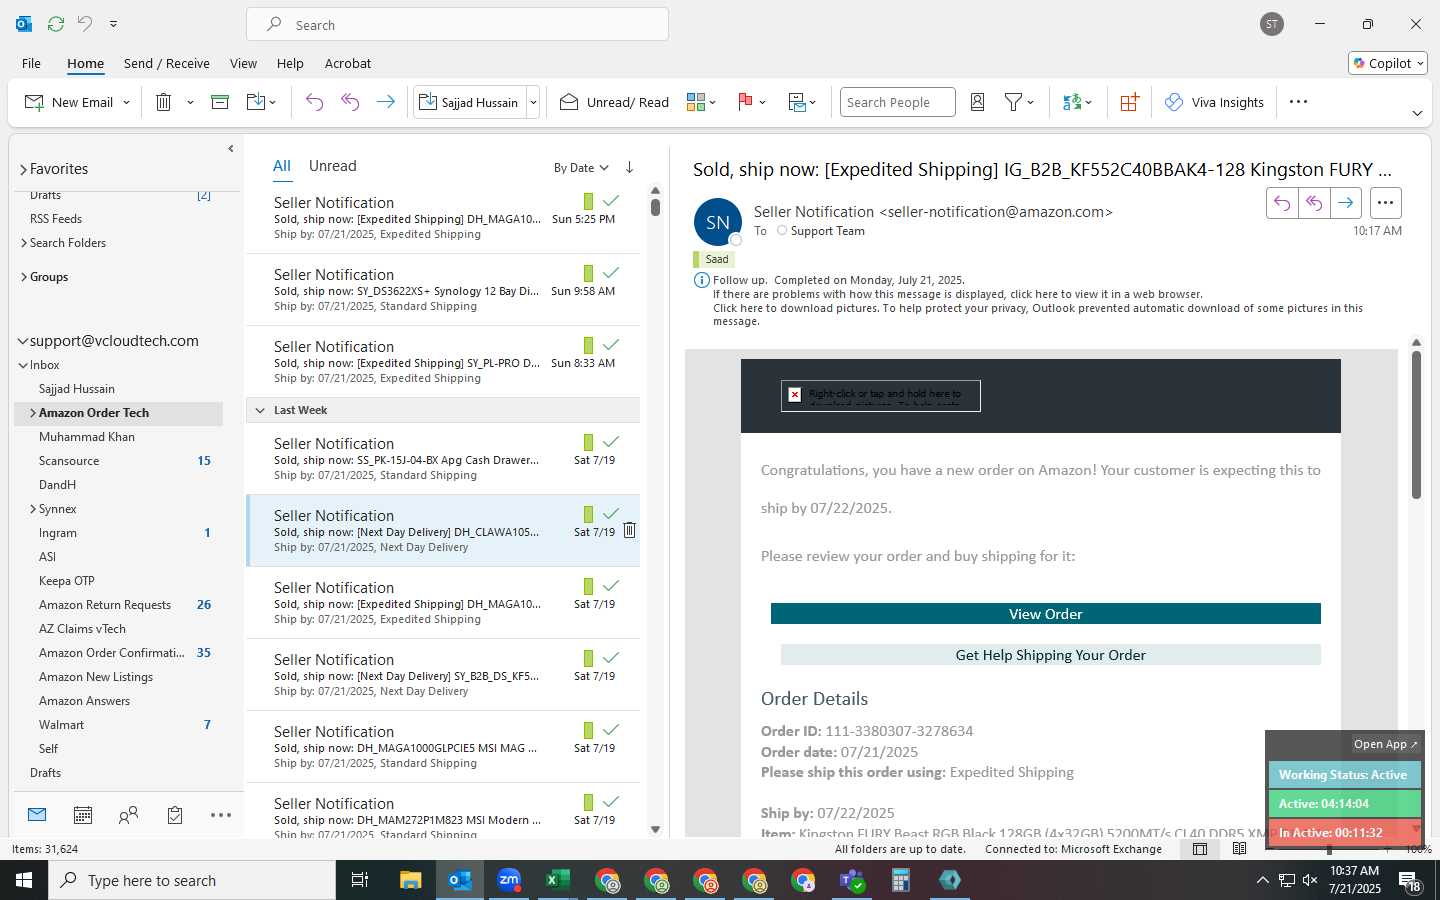Click the Translate icon in ribbon
The height and width of the screenshot is (900, 1440).
pos(1072,102)
